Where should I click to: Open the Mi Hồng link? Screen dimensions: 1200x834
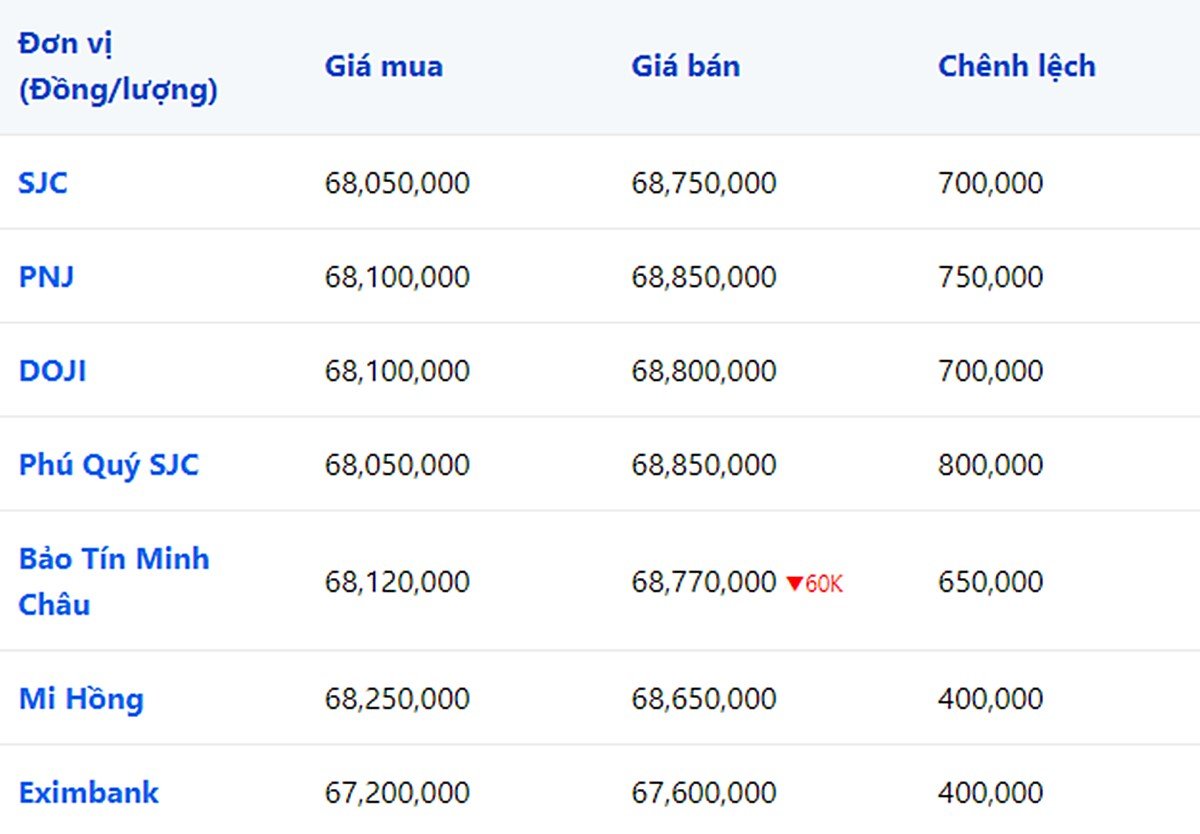[x=81, y=699]
